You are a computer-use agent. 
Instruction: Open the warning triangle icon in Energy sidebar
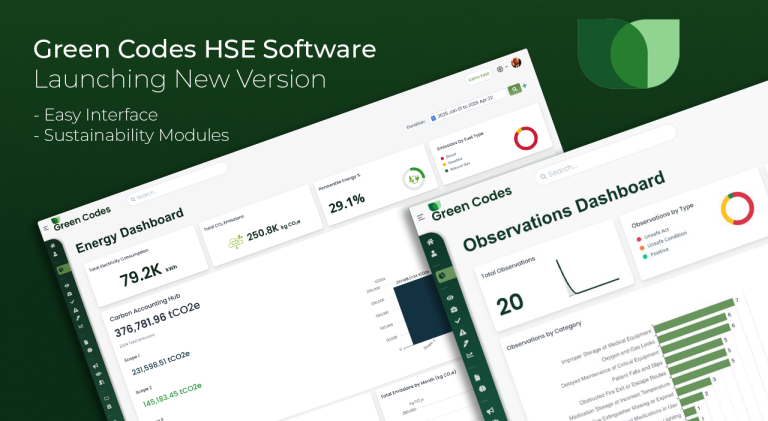[75, 310]
